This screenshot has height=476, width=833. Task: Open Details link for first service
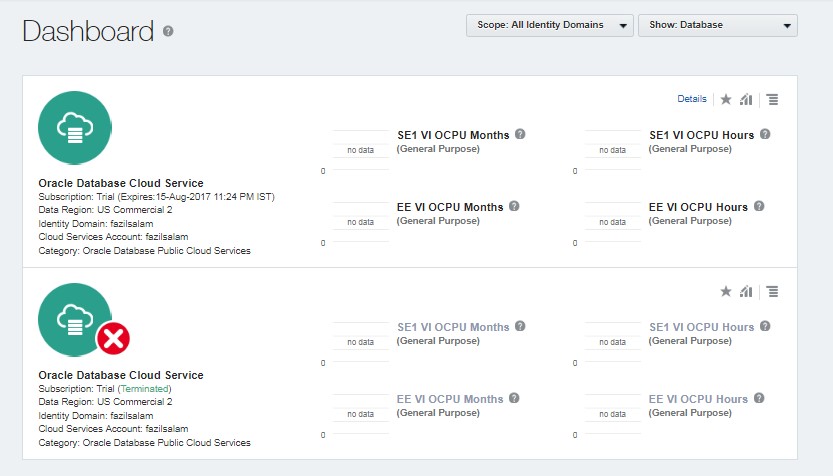coord(692,99)
